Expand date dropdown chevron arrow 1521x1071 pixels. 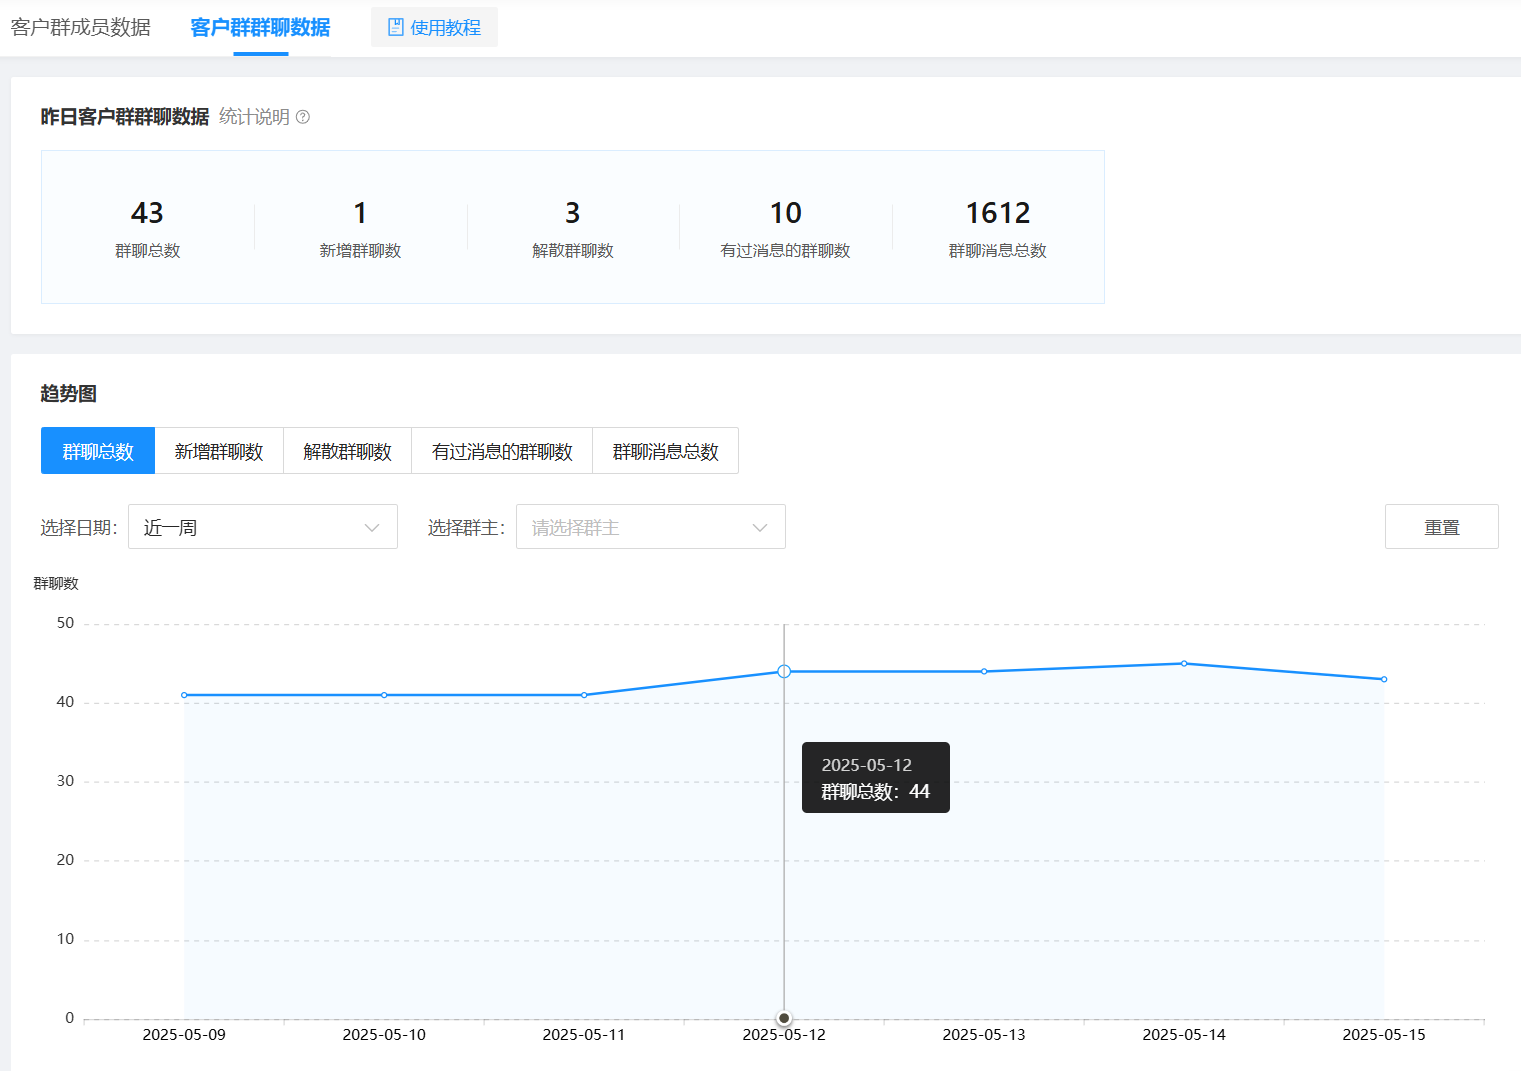pos(372,528)
